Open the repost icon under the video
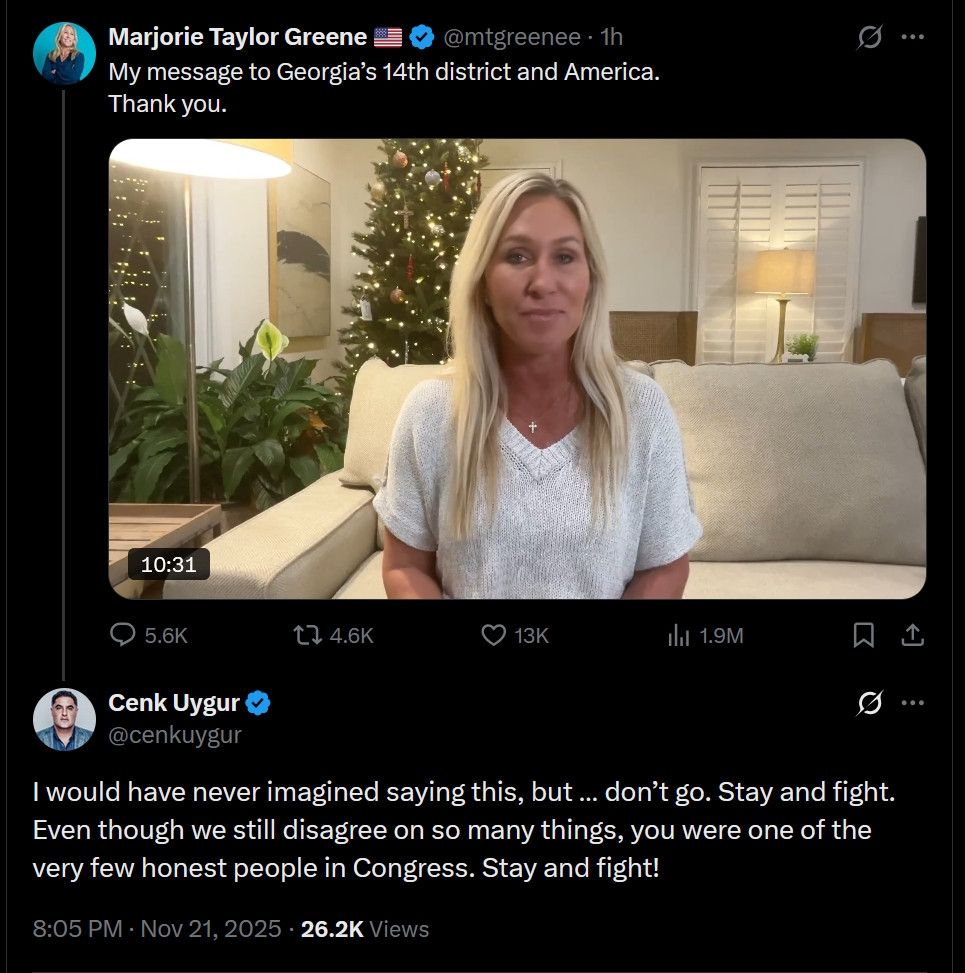Image resolution: width=965 pixels, height=973 pixels. 306,634
